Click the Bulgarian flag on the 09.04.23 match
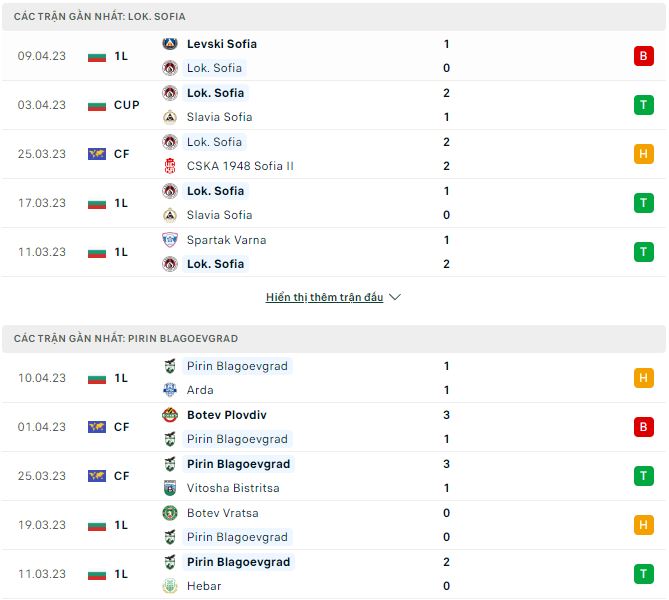This screenshot has width=669, height=600. click(x=97, y=56)
